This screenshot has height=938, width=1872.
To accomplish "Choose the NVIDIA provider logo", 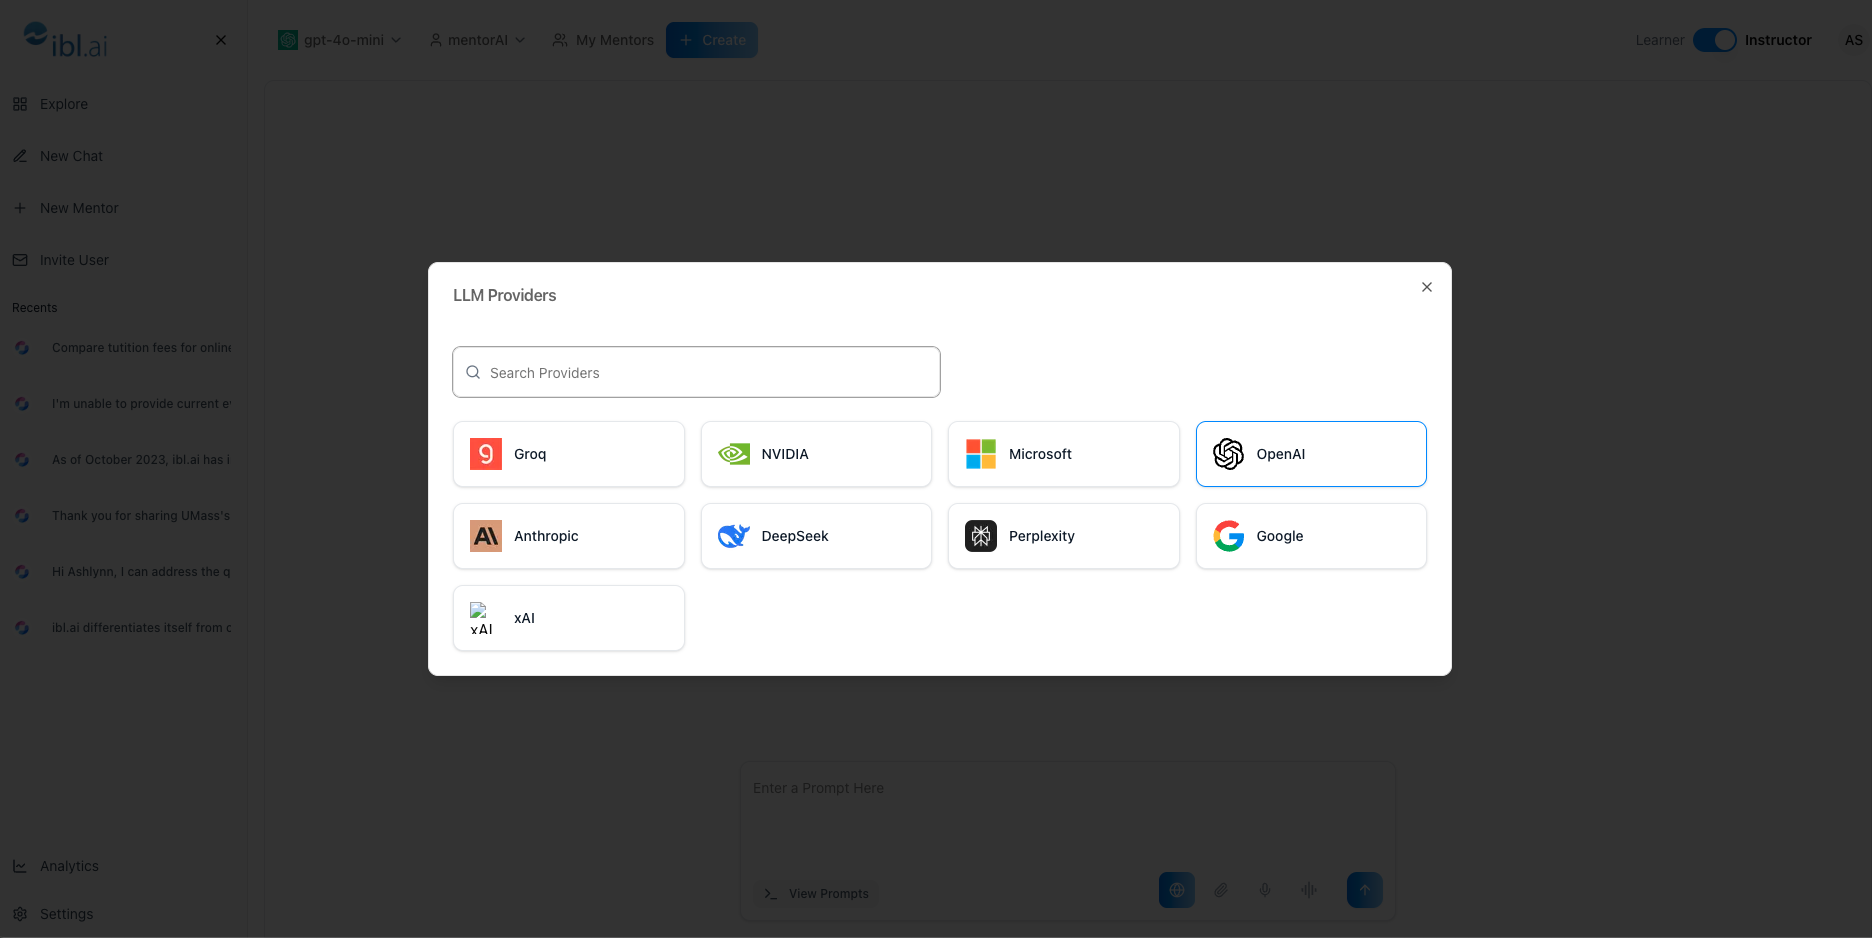I will [x=734, y=454].
